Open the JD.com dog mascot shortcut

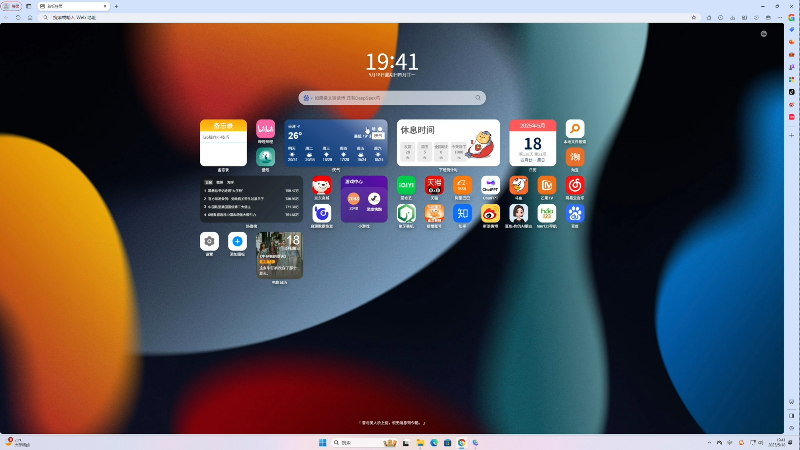click(x=321, y=185)
